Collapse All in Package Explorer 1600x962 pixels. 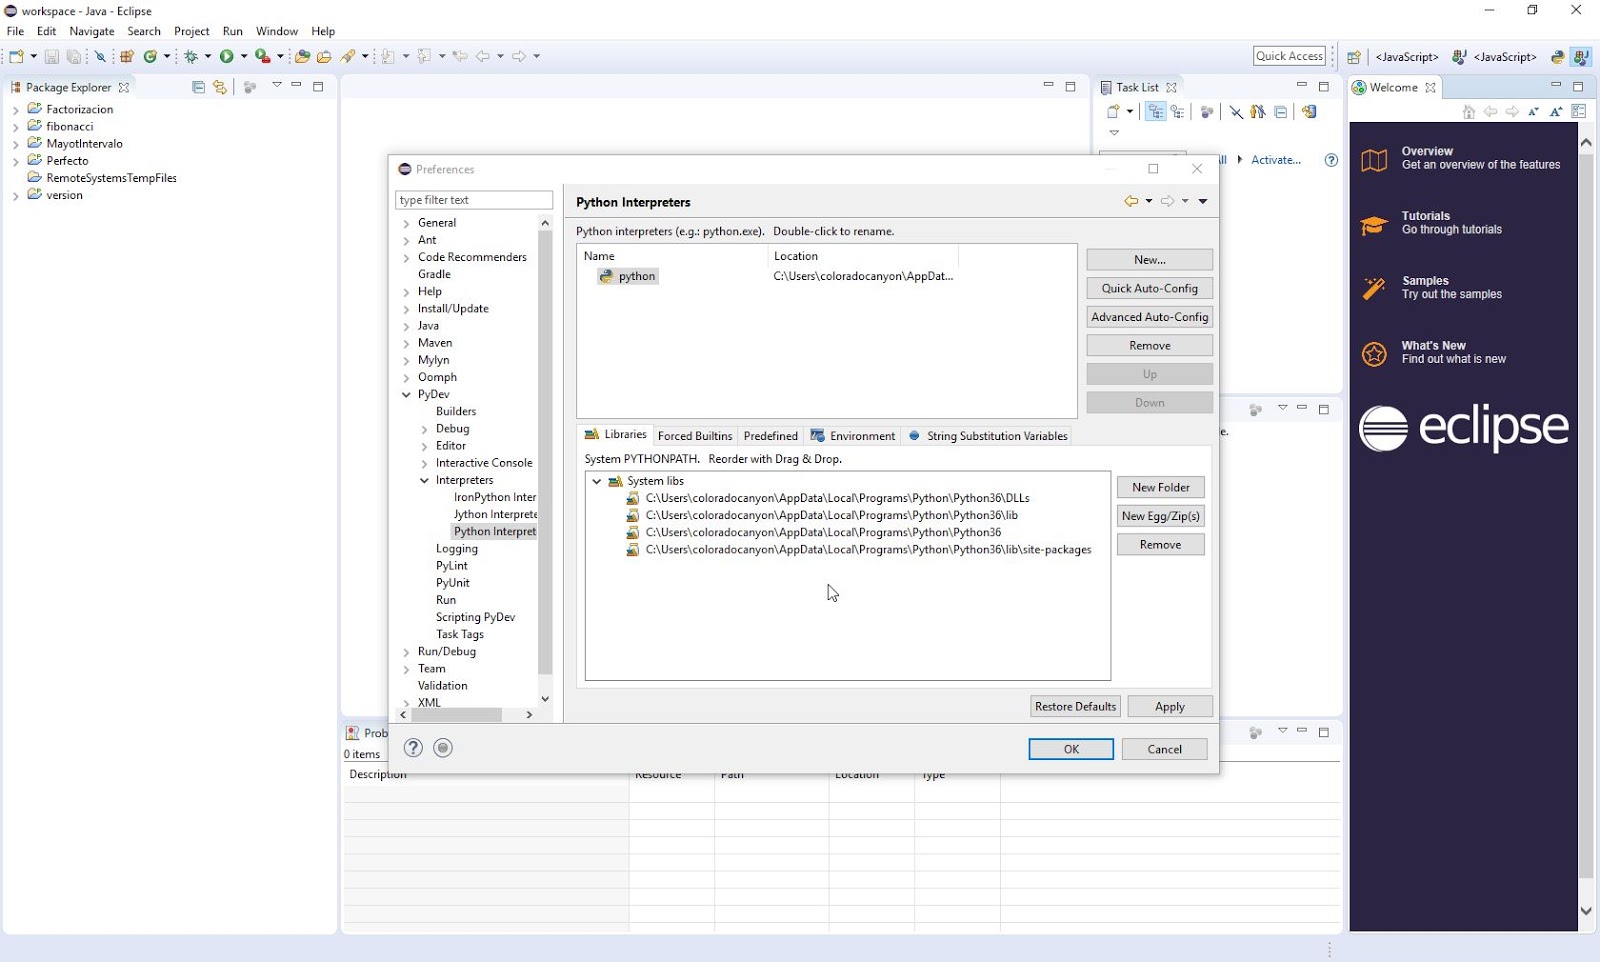(x=198, y=87)
